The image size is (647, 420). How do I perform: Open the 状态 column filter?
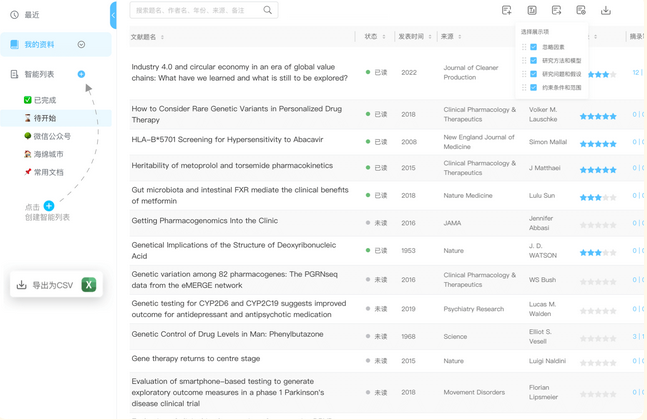(x=384, y=37)
